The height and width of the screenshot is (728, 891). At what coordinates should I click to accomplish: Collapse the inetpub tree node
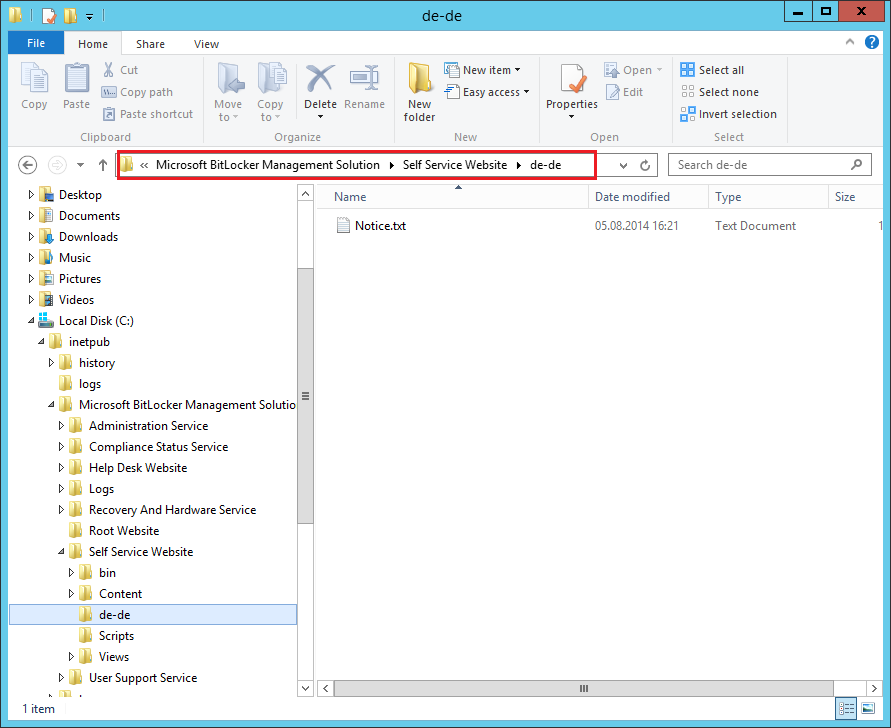(x=41, y=342)
